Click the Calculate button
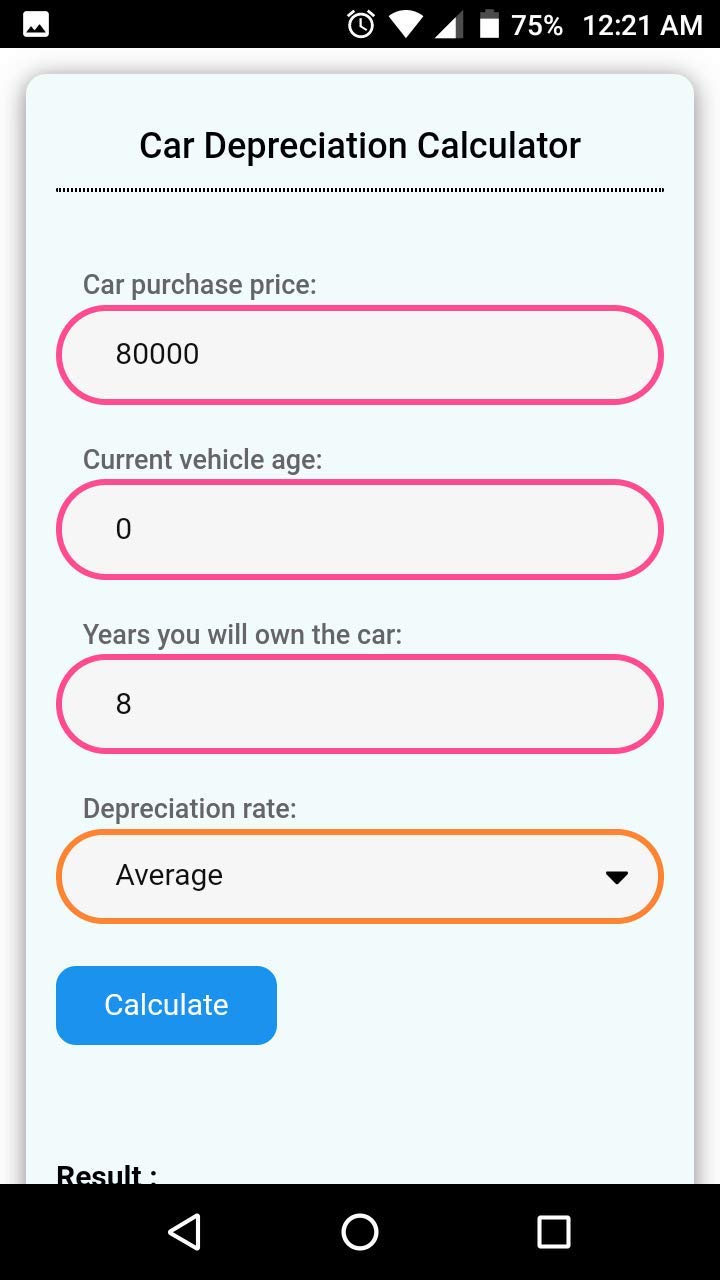 pos(166,1005)
